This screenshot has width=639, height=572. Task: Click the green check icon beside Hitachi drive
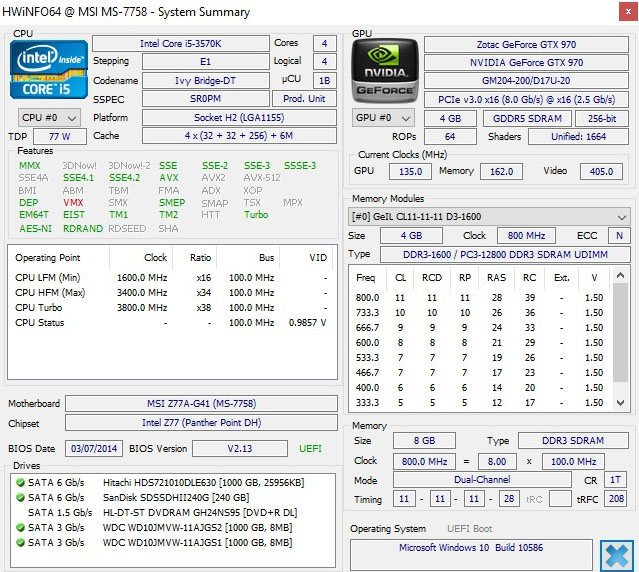[x=20, y=483]
